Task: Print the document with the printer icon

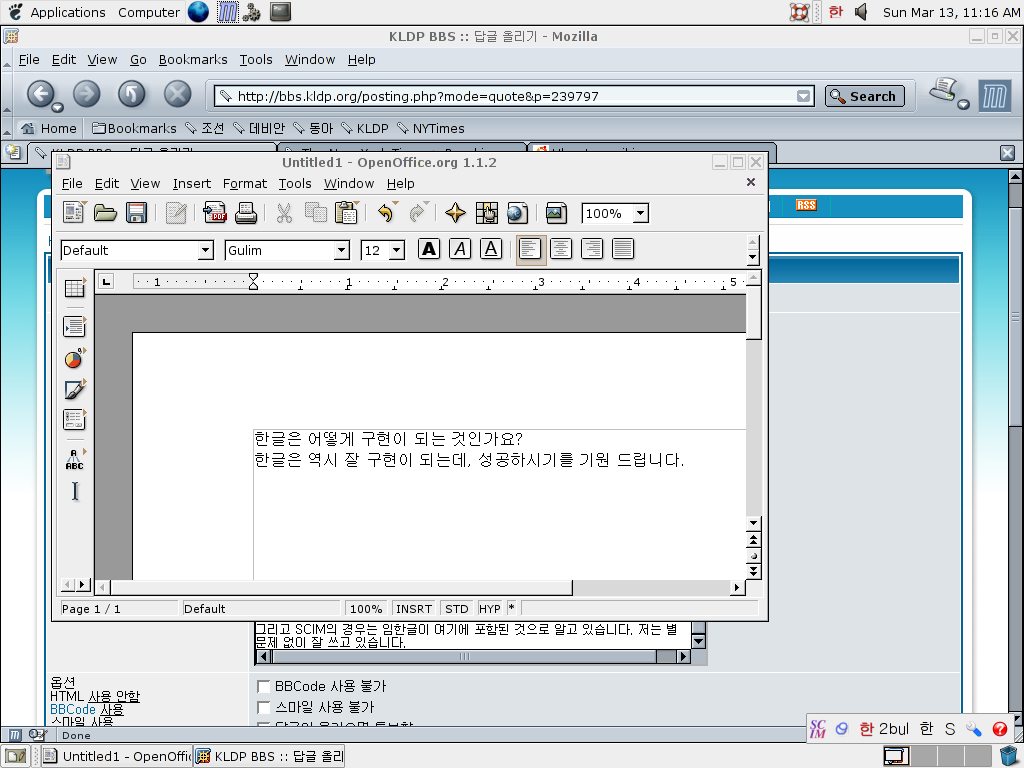Action: coord(246,213)
